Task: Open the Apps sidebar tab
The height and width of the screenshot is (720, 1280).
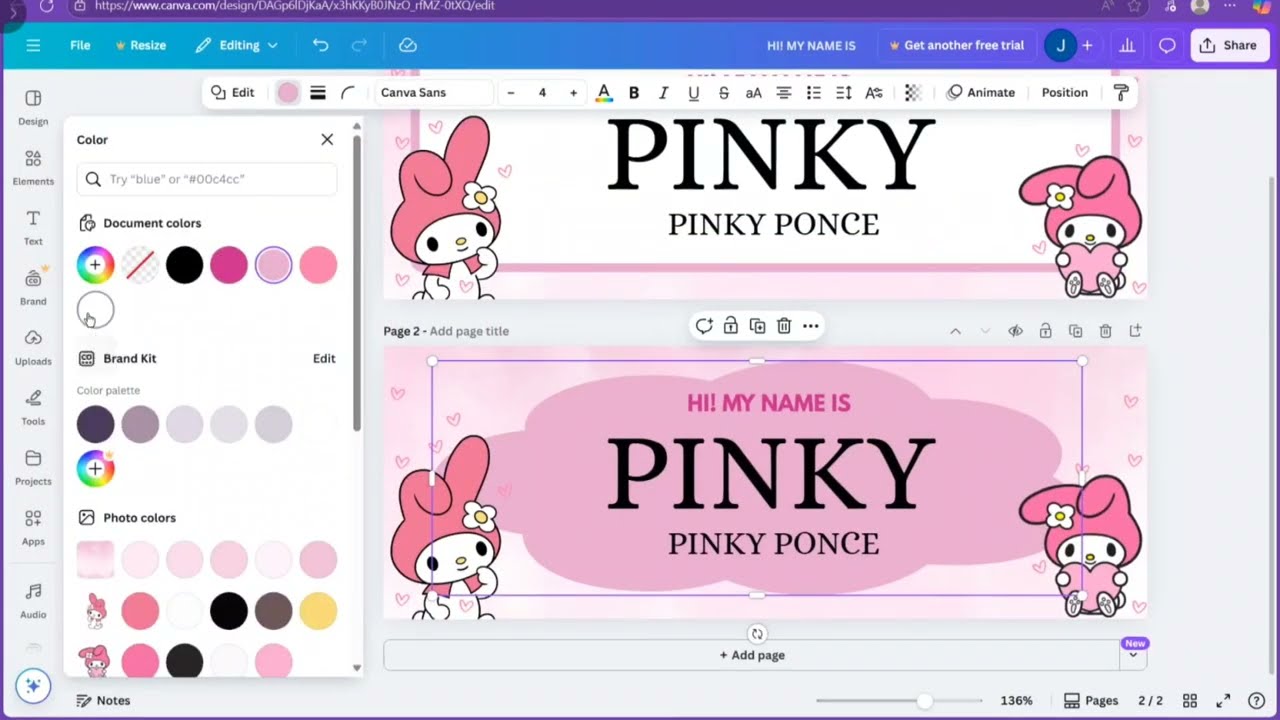Action: pyautogui.click(x=33, y=528)
